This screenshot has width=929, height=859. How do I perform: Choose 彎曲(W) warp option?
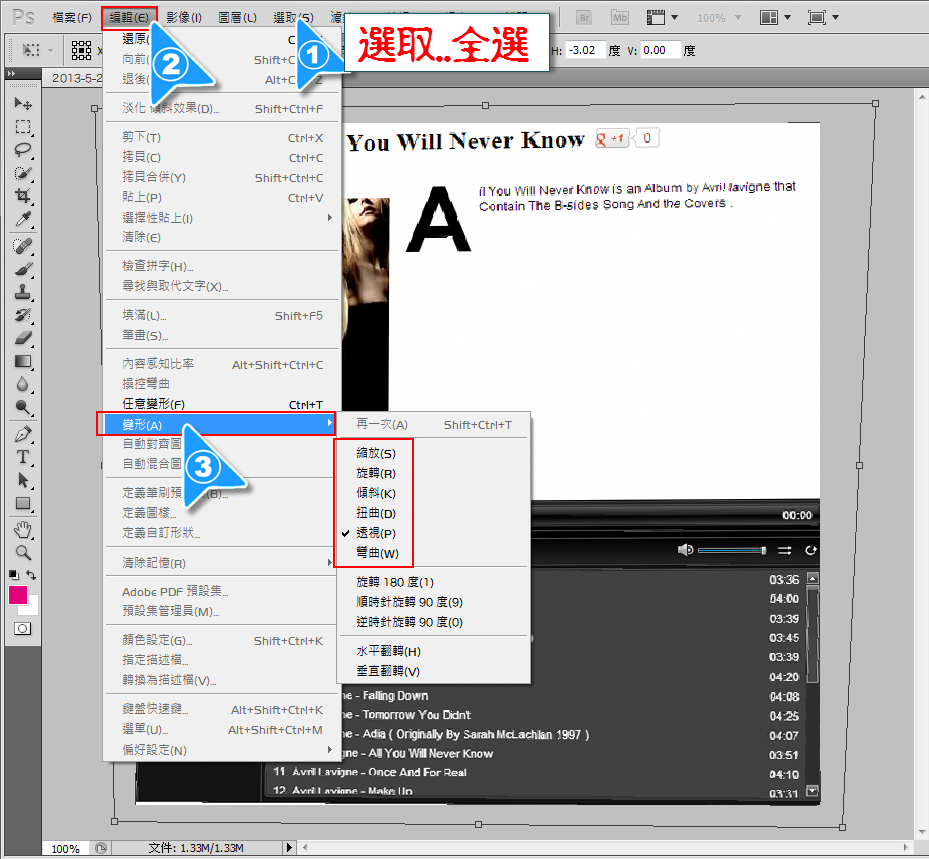[x=377, y=553]
